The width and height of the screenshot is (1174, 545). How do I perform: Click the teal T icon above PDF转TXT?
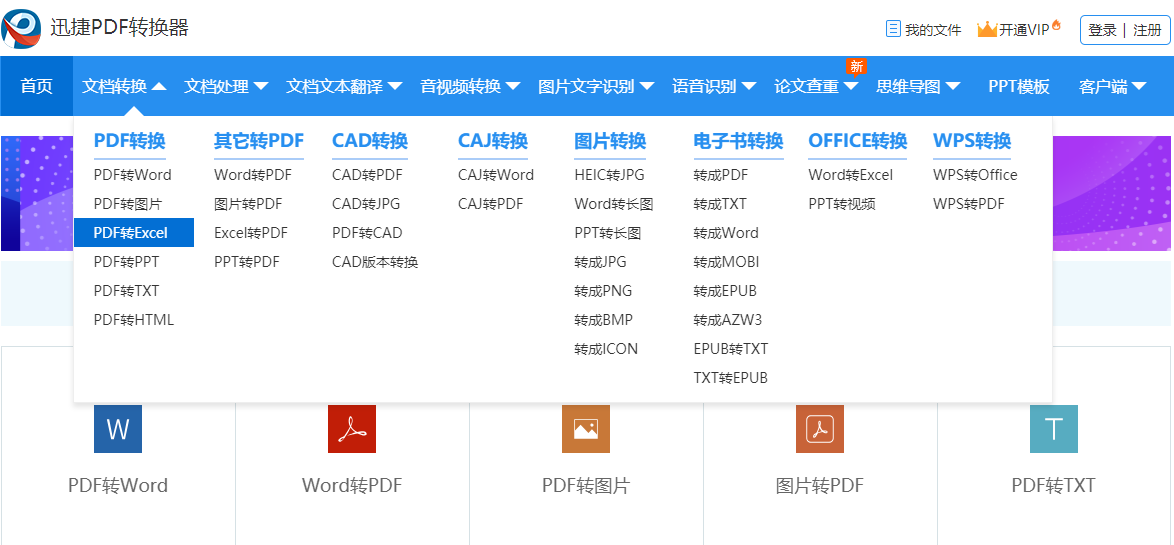click(1053, 429)
